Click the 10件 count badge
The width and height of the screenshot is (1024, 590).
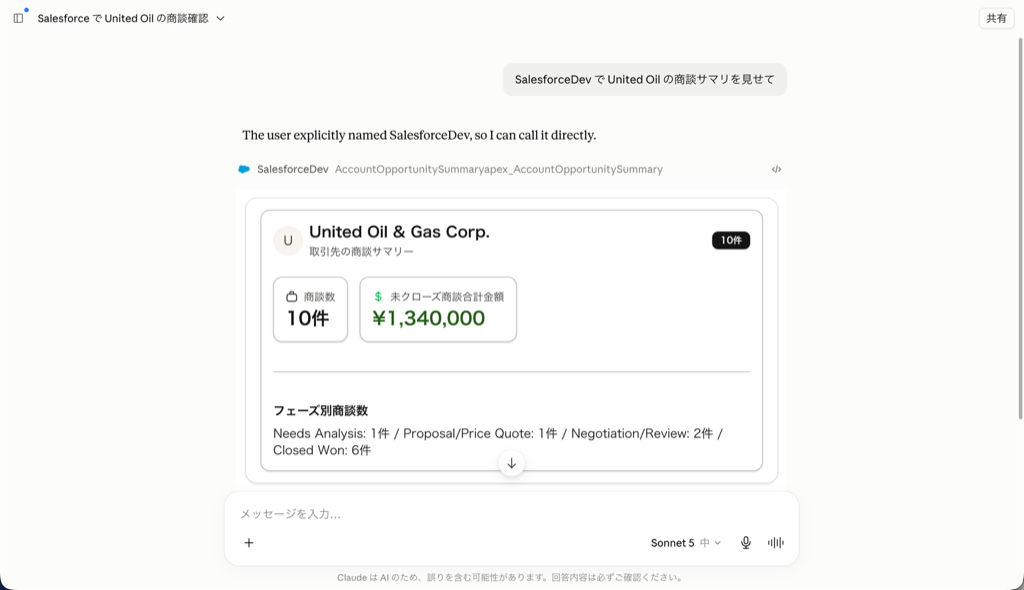tap(731, 240)
